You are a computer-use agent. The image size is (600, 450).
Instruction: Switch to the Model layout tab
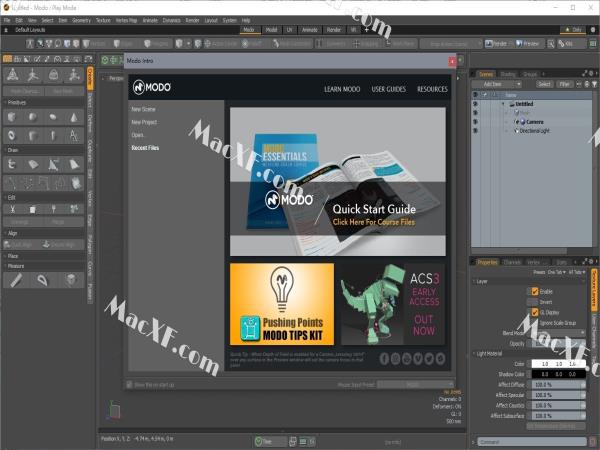271,30
